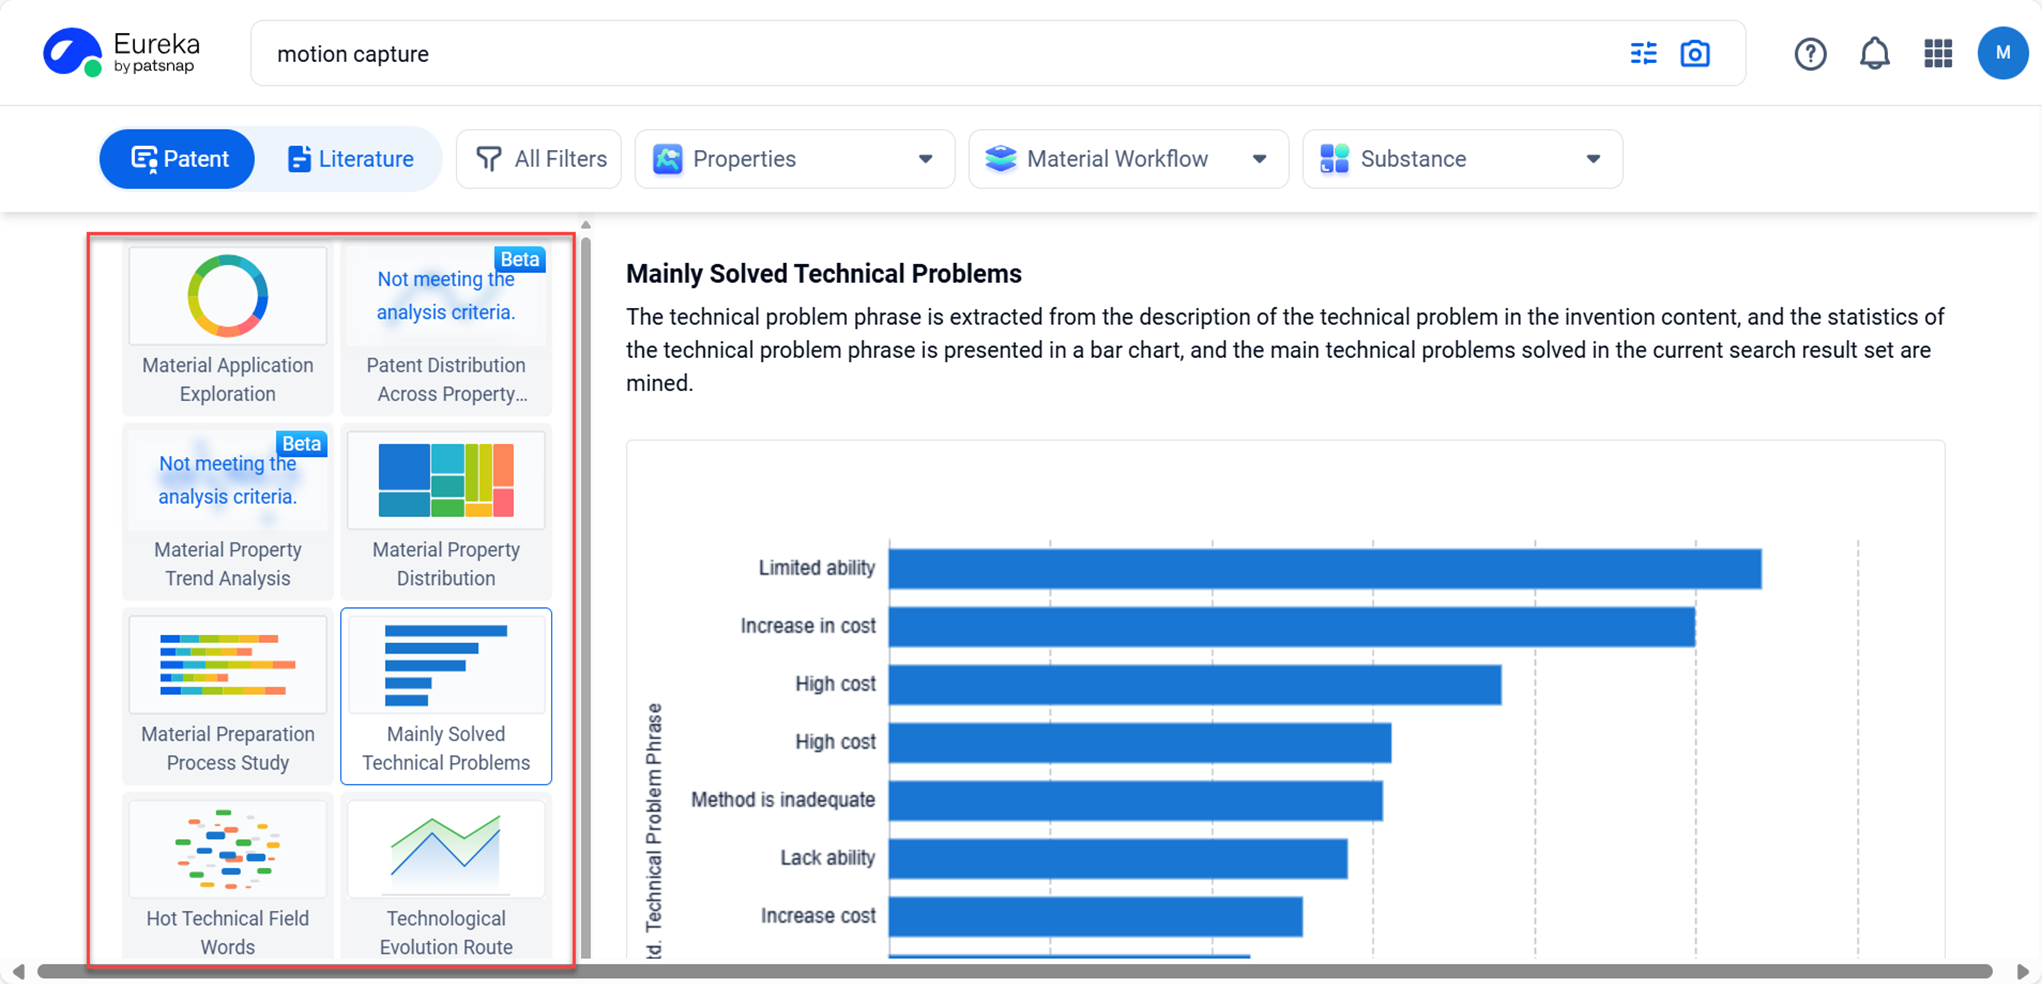Viewport: 2043px width, 984px height.
Task: Open the user profile avatar M
Action: tap(2002, 54)
